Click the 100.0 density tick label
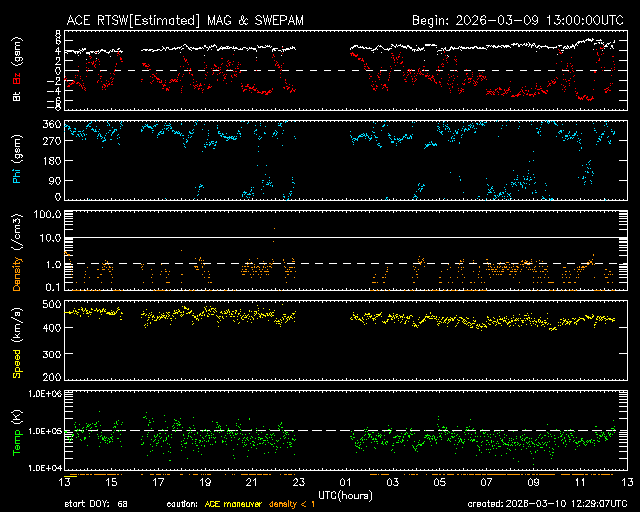 47,214
